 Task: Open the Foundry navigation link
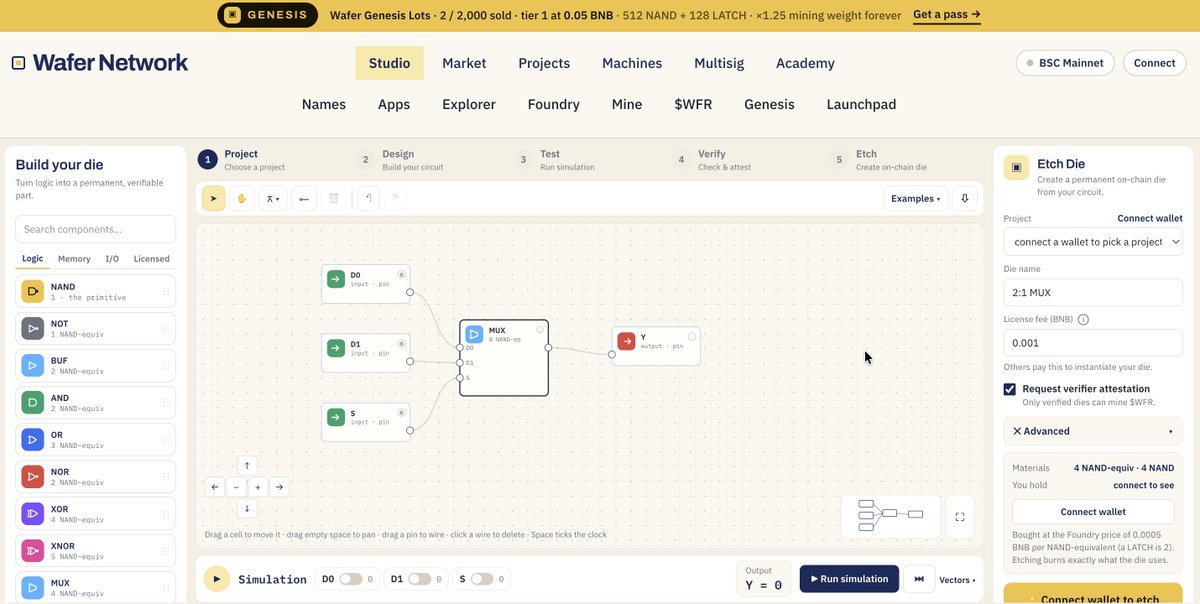click(x=554, y=104)
